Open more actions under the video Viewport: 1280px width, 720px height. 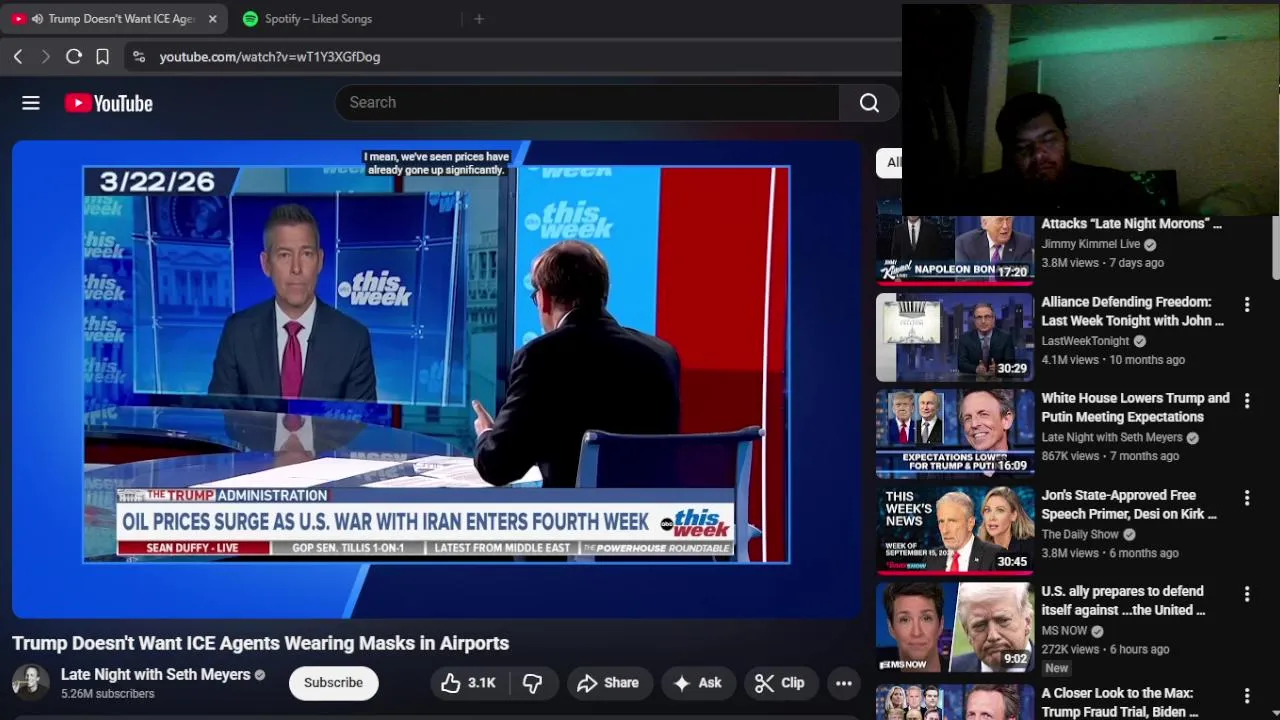844,683
